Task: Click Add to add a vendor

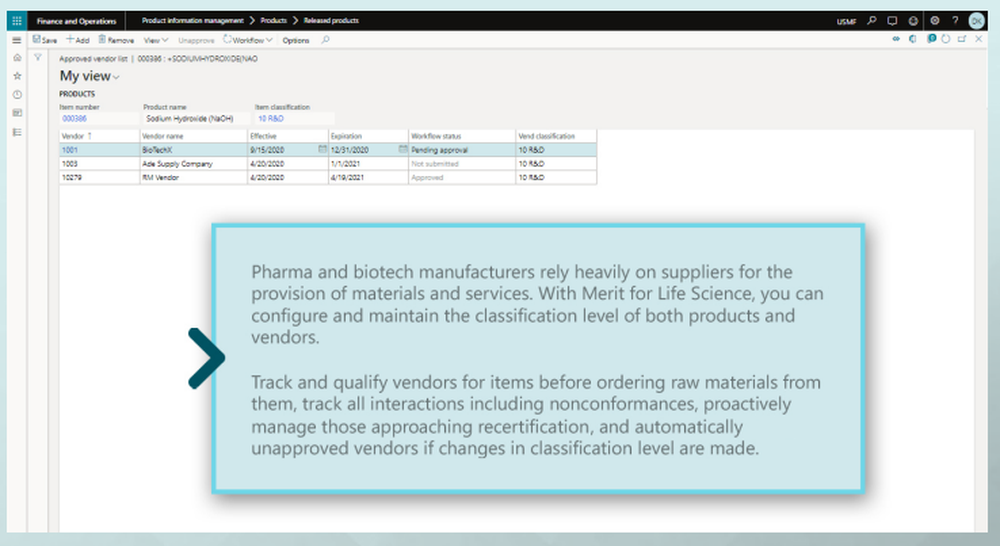Action: coord(78,40)
